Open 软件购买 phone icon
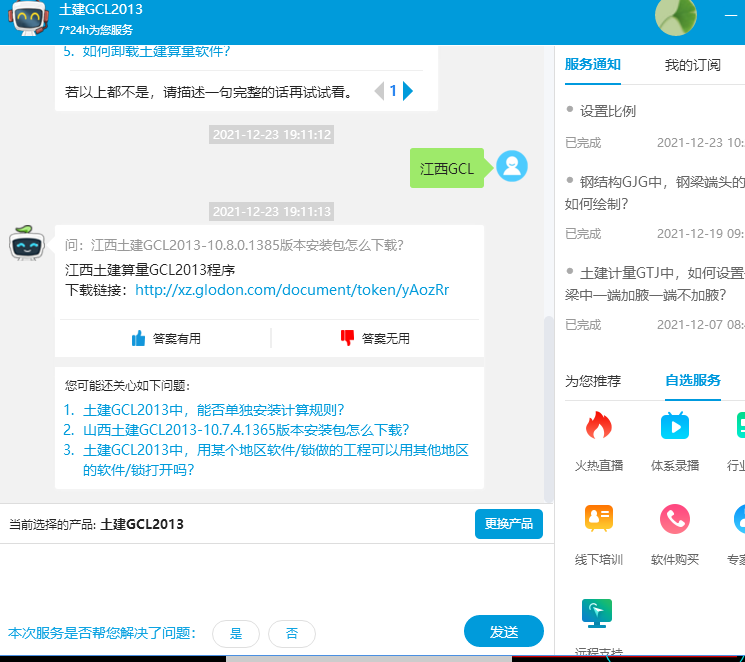Image resolution: width=745 pixels, height=662 pixels. 675,518
